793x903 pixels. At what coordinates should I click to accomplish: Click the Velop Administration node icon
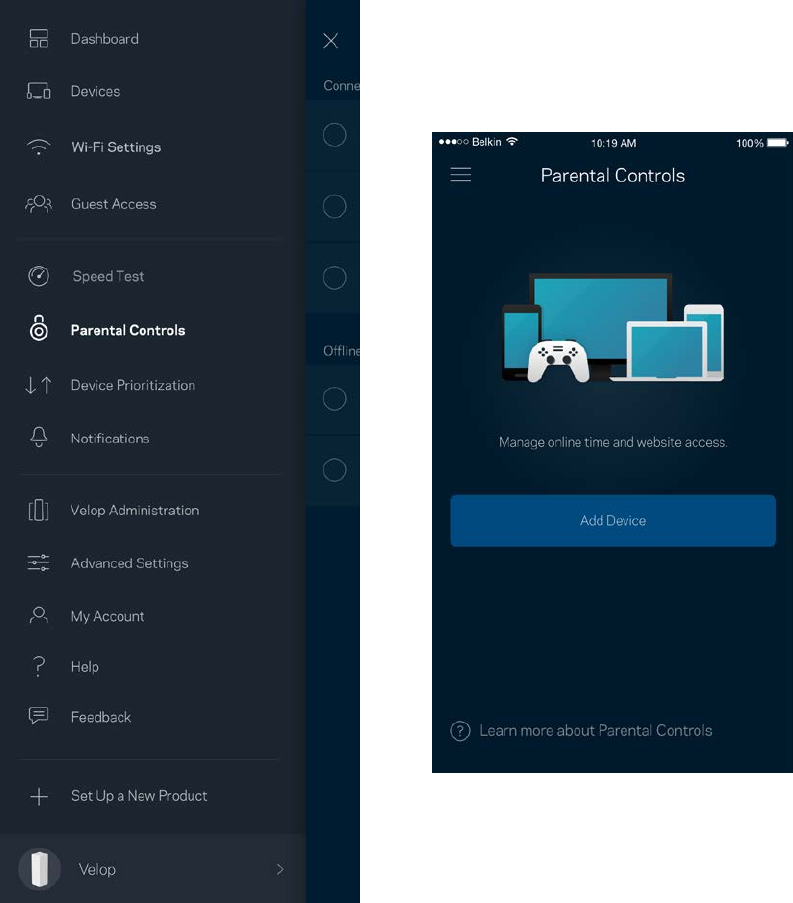click(39, 510)
